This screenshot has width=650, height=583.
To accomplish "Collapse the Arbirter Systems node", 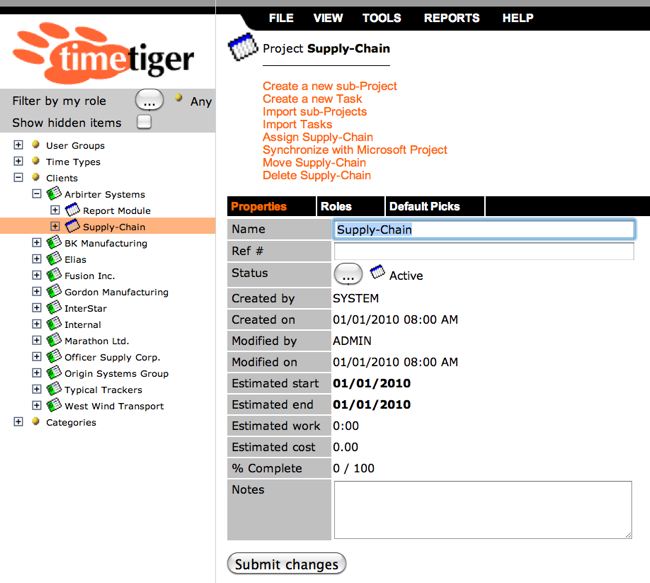I will click(x=36, y=194).
